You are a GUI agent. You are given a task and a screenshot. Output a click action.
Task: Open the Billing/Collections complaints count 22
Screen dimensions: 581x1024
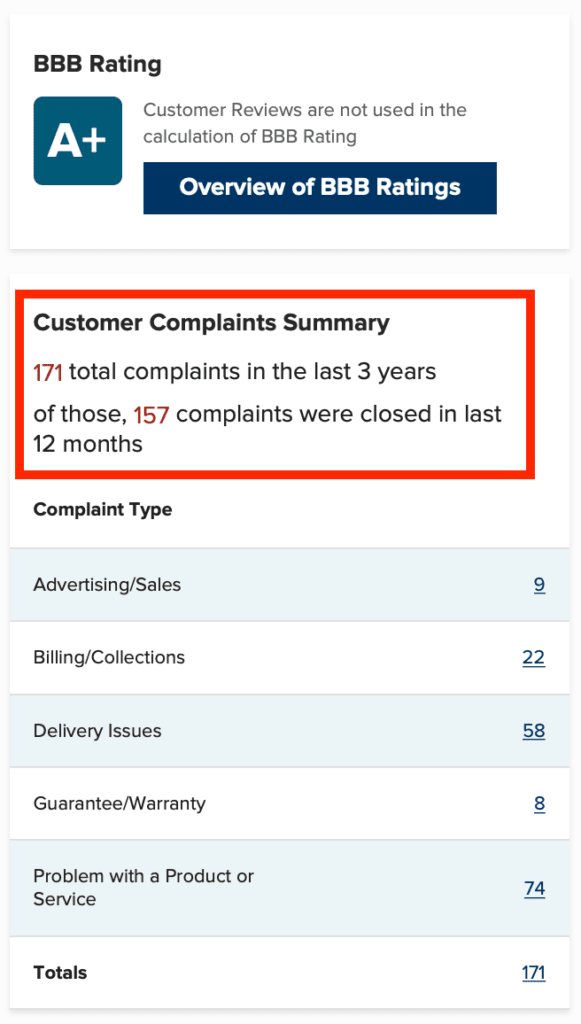pyautogui.click(x=533, y=657)
